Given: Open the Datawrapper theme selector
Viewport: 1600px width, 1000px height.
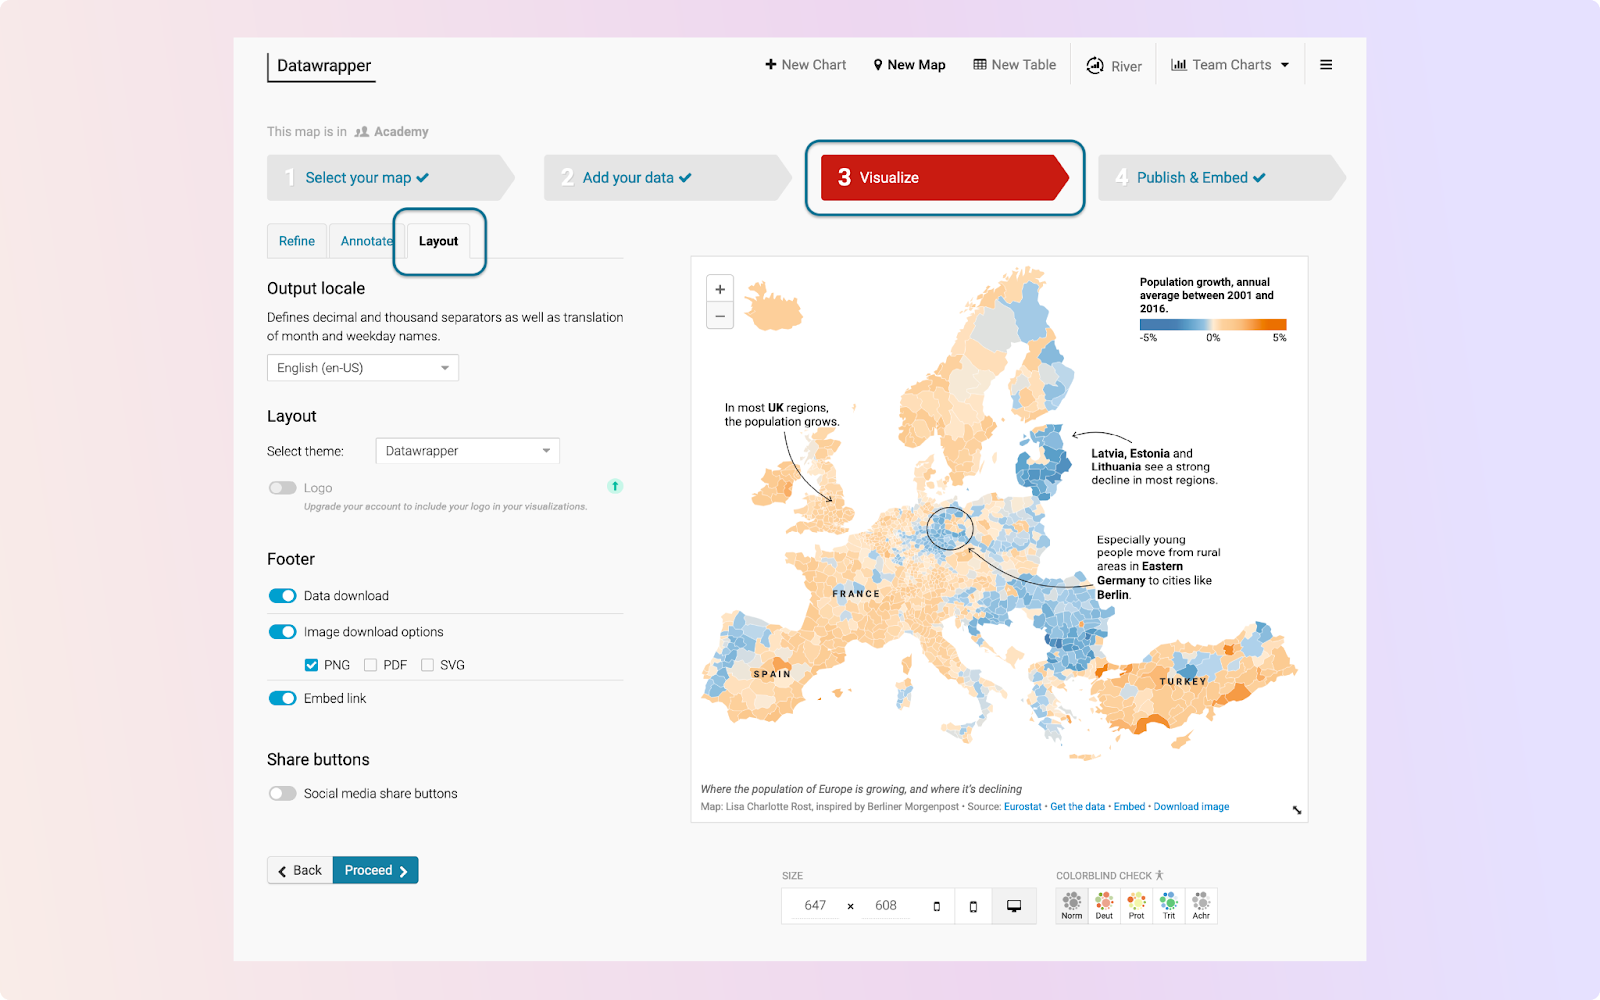Looking at the screenshot, I should point(466,450).
